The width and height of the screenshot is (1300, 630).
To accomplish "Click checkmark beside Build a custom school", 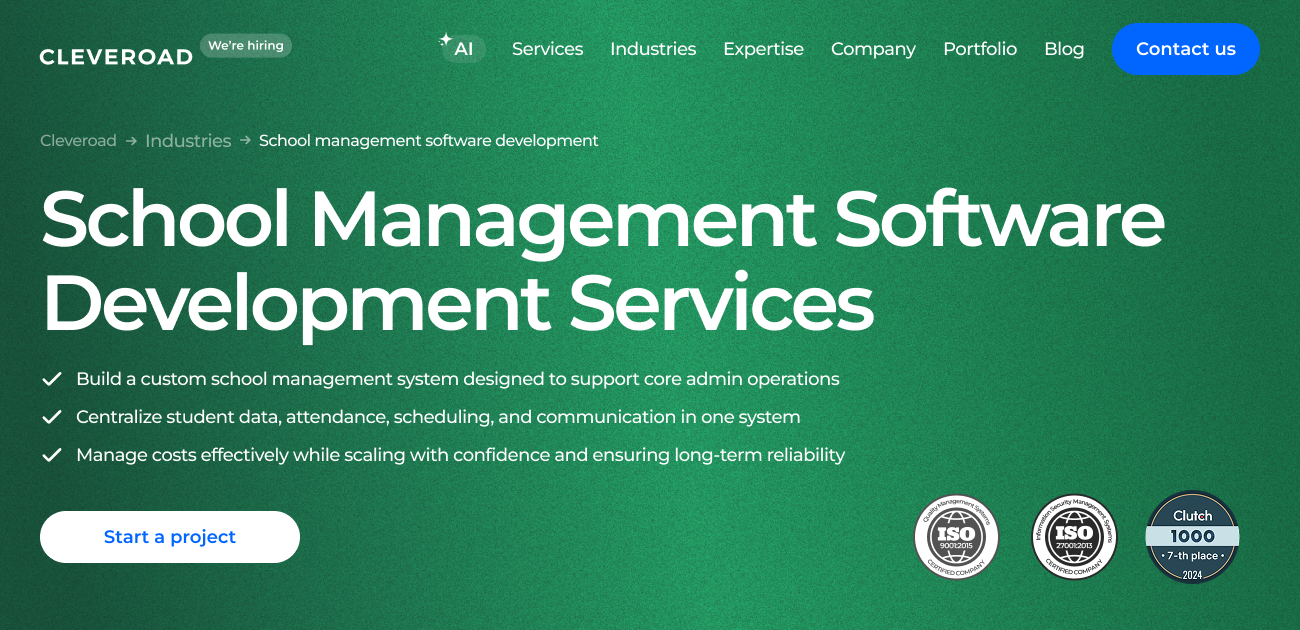I will point(51,379).
